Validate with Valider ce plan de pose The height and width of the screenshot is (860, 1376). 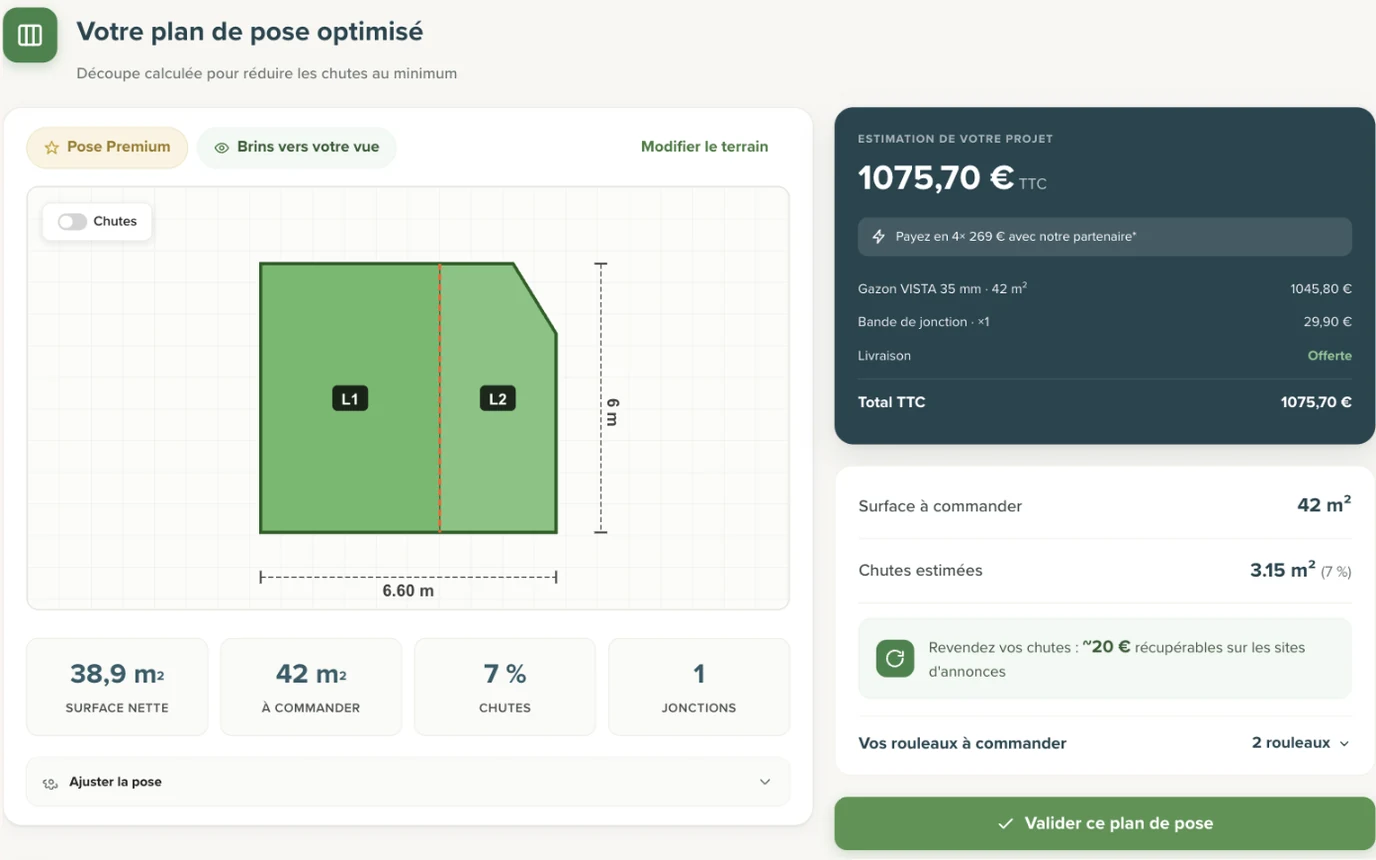pyautogui.click(x=1105, y=824)
